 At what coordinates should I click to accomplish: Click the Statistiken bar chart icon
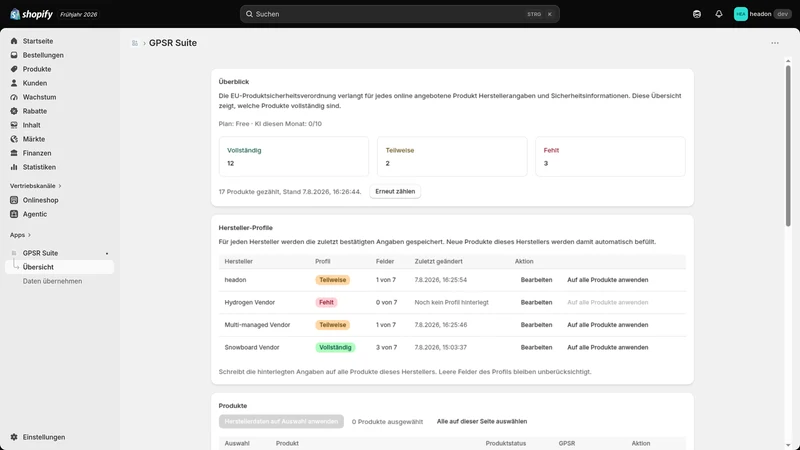coord(14,167)
